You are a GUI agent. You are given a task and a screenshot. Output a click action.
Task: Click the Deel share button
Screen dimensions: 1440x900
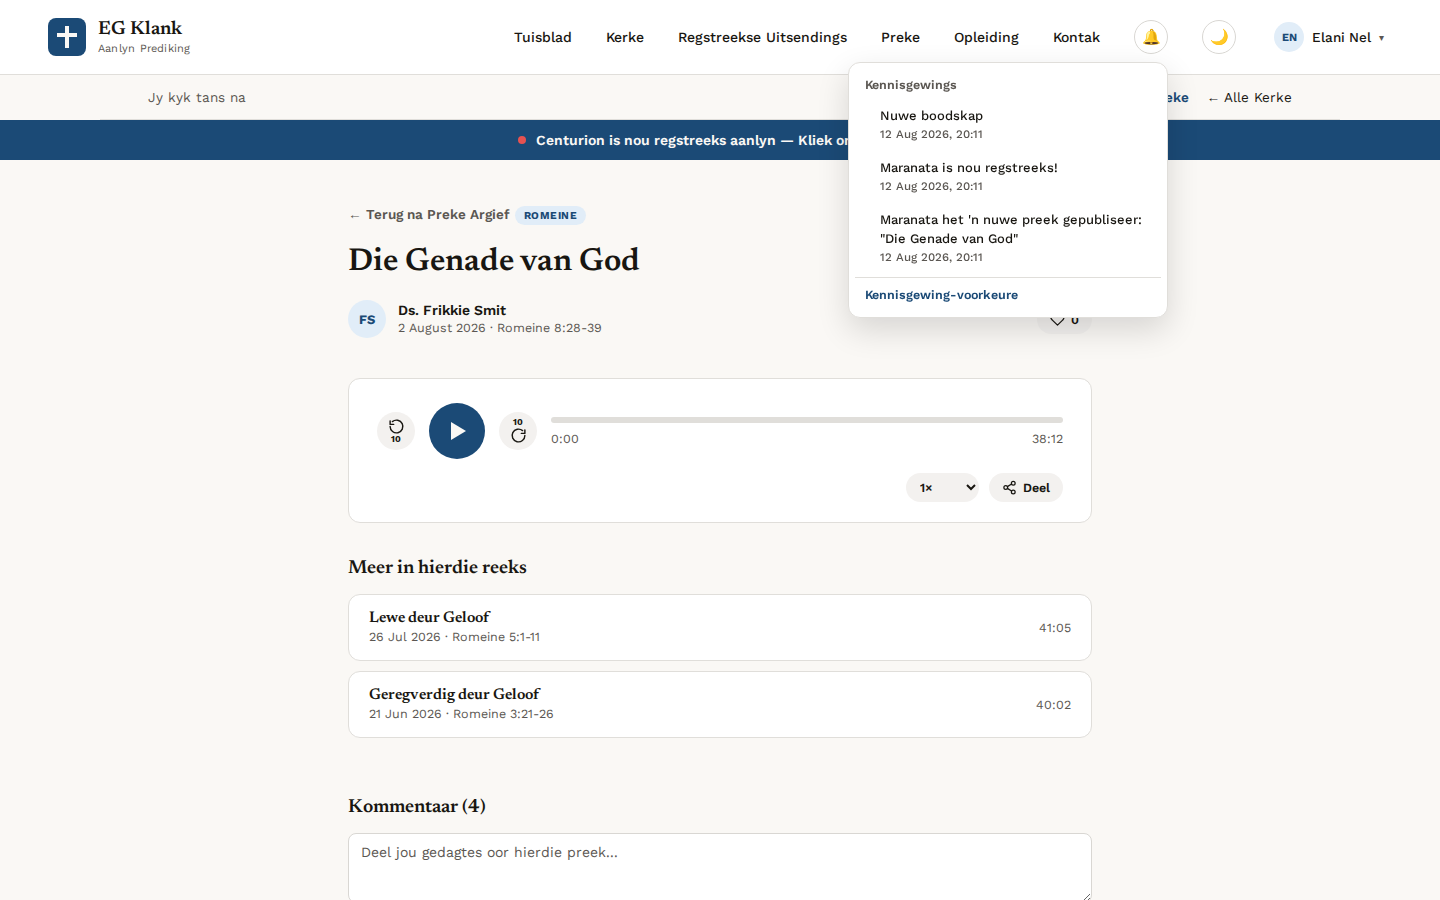tap(1026, 487)
